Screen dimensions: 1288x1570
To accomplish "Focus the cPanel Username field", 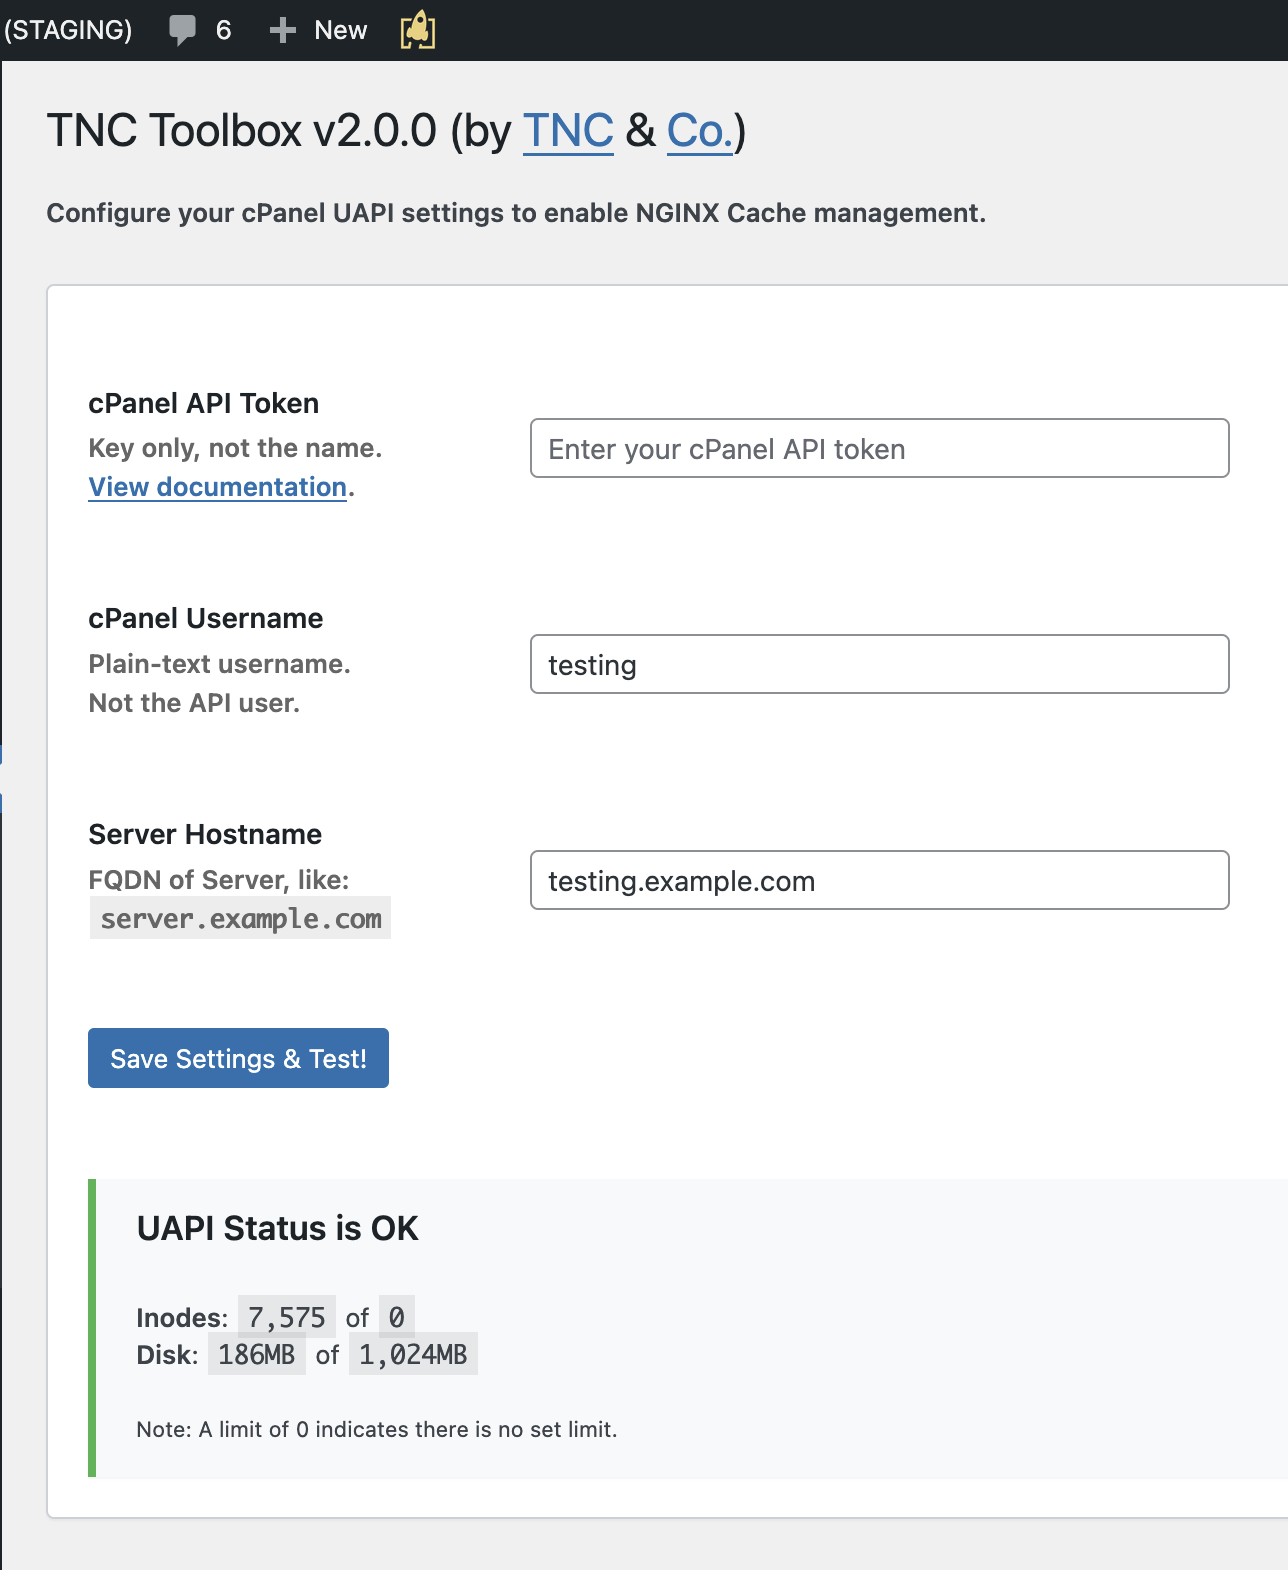I will click(x=880, y=664).
